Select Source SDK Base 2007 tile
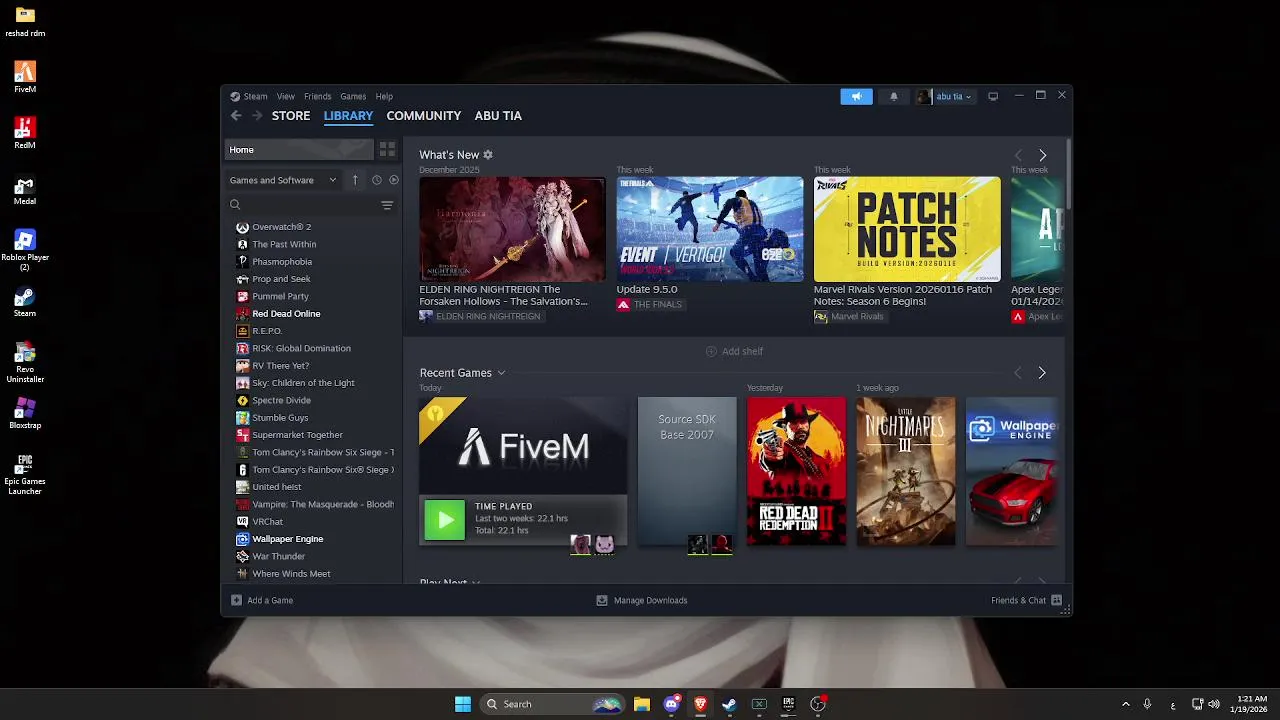The height and width of the screenshot is (720, 1280). pos(687,471)
